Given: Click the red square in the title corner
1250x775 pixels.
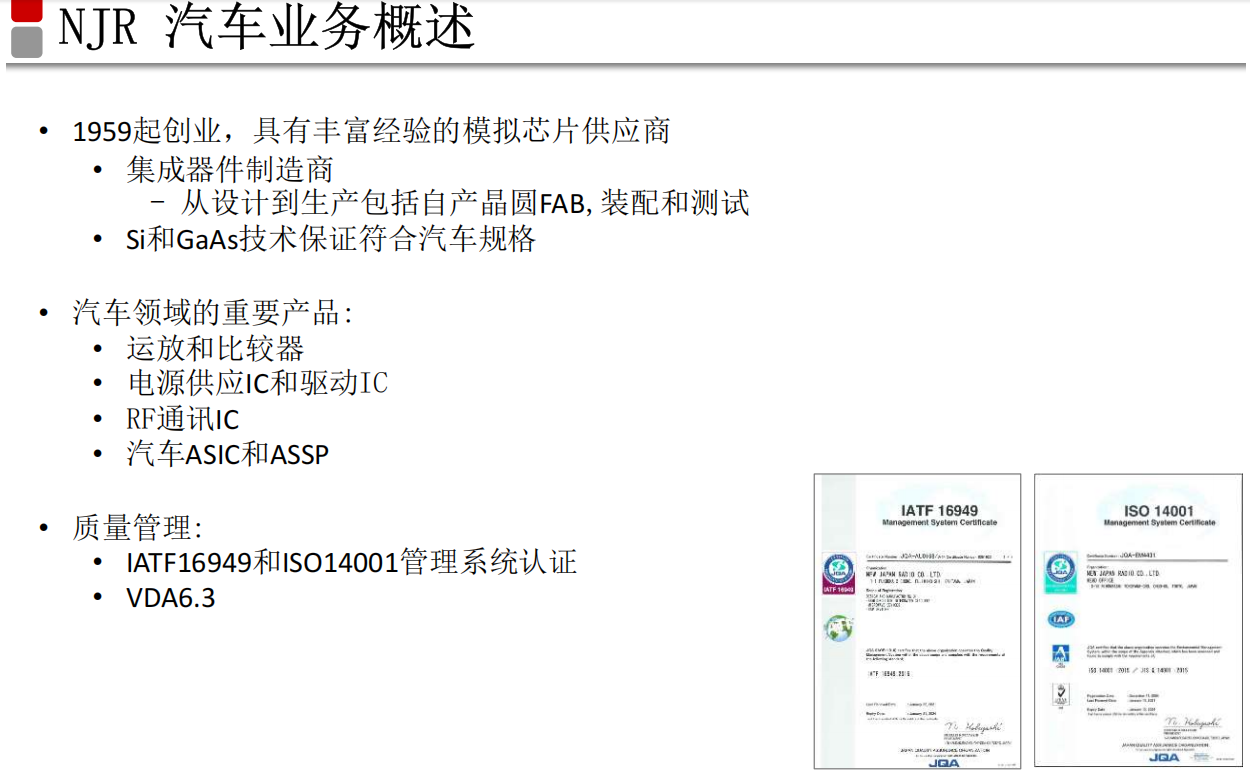Looking at the screenshot, I should [27, 11].
